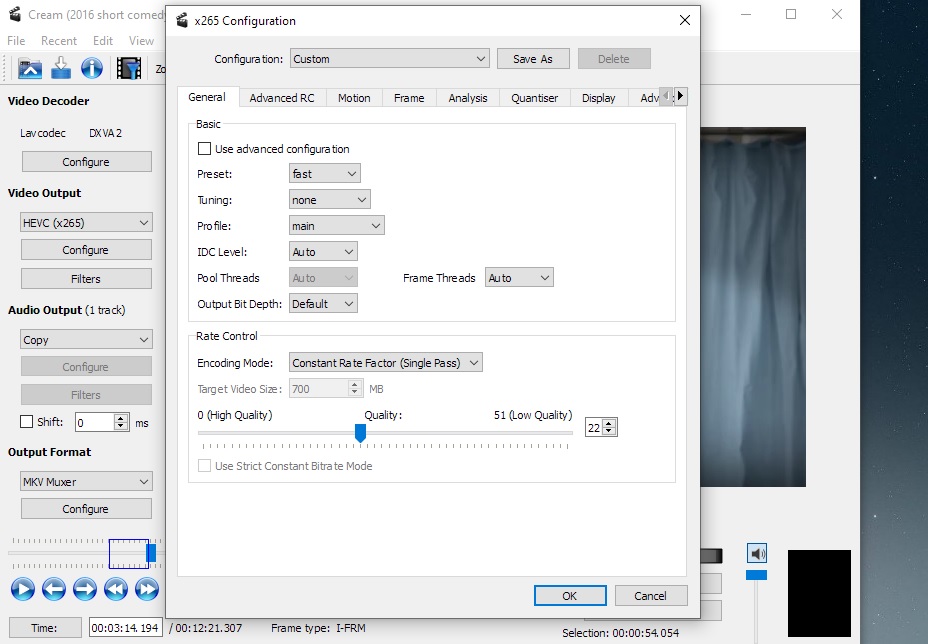928x644 pixels.
Task: Switch to the General tab
Action: [x=207, y=97]
